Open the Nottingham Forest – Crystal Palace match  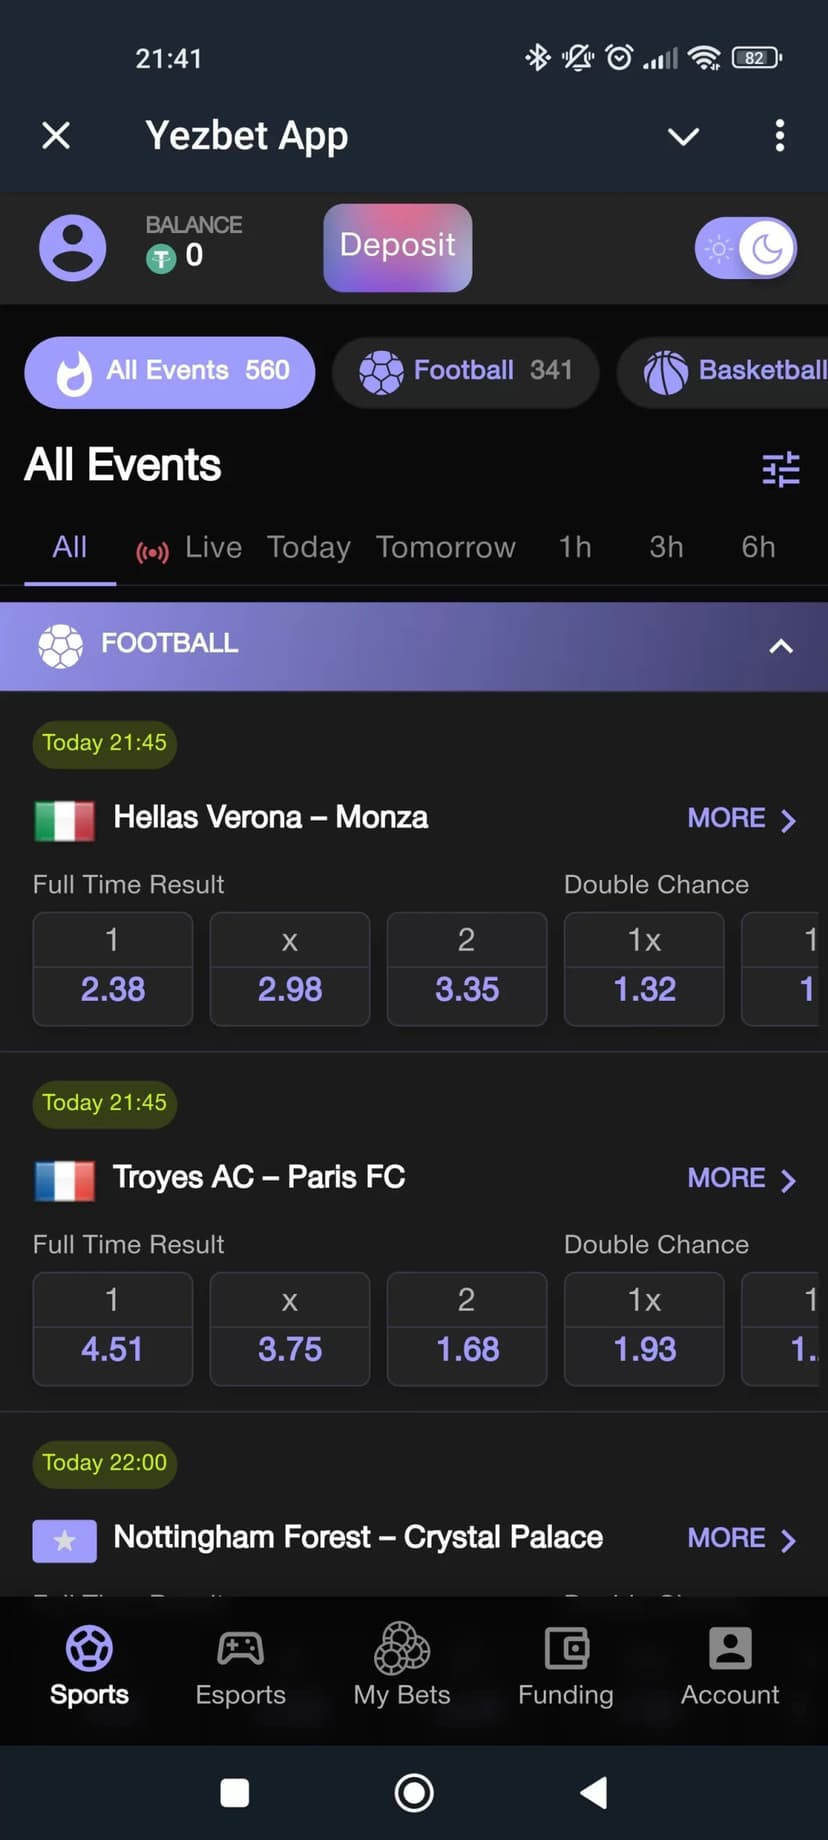tap(358, 1537)
